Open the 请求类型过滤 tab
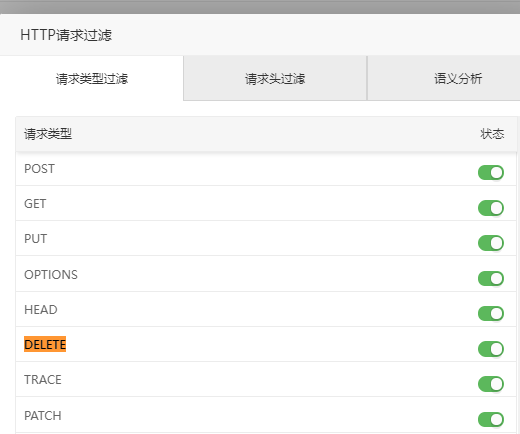The height and width of the screenshot is (434, 520). pos(92,79)
